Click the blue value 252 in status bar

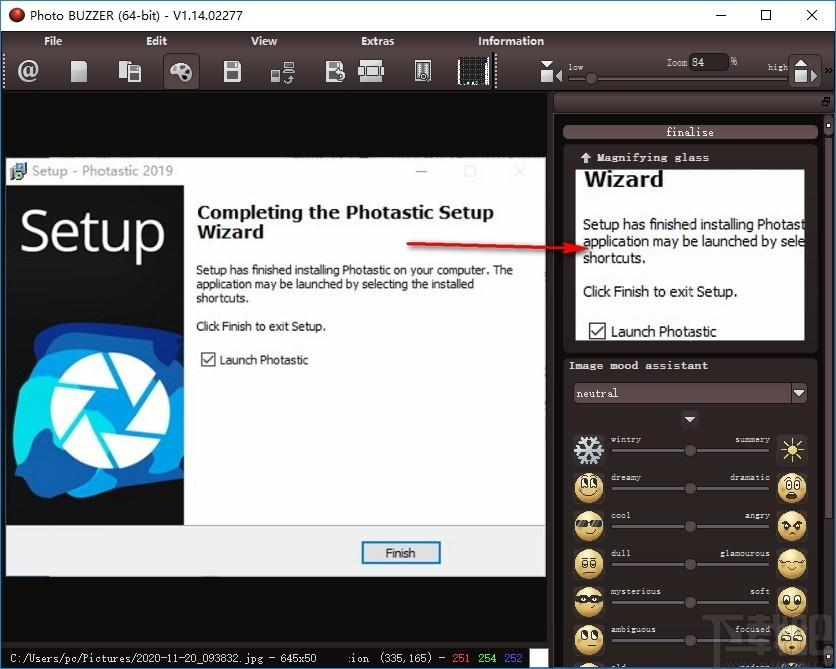[513, 658]
